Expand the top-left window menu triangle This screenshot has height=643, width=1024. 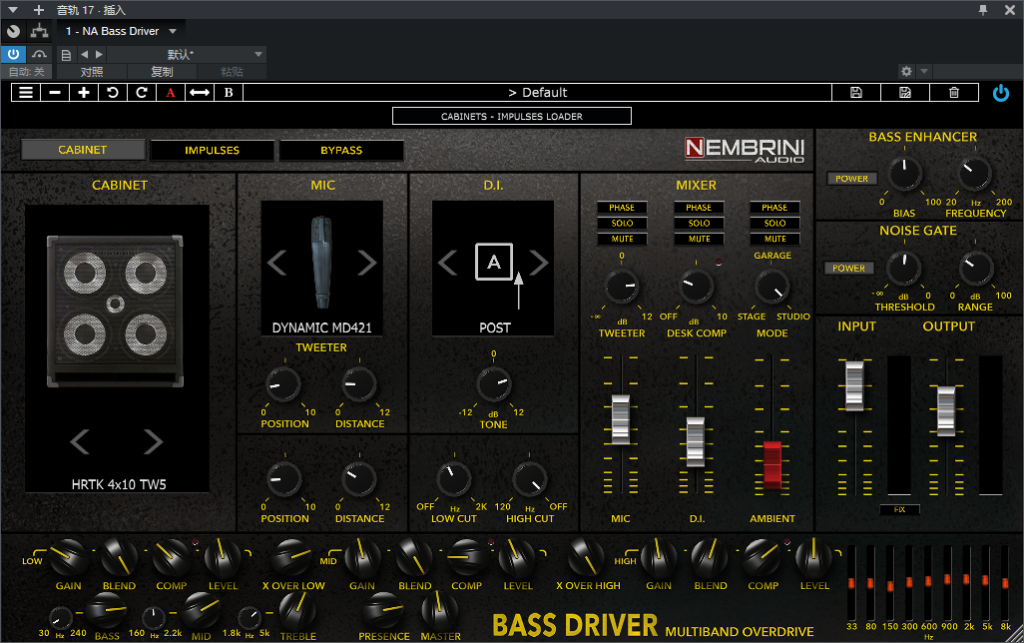pyautogui.click(x=12, y=10)
